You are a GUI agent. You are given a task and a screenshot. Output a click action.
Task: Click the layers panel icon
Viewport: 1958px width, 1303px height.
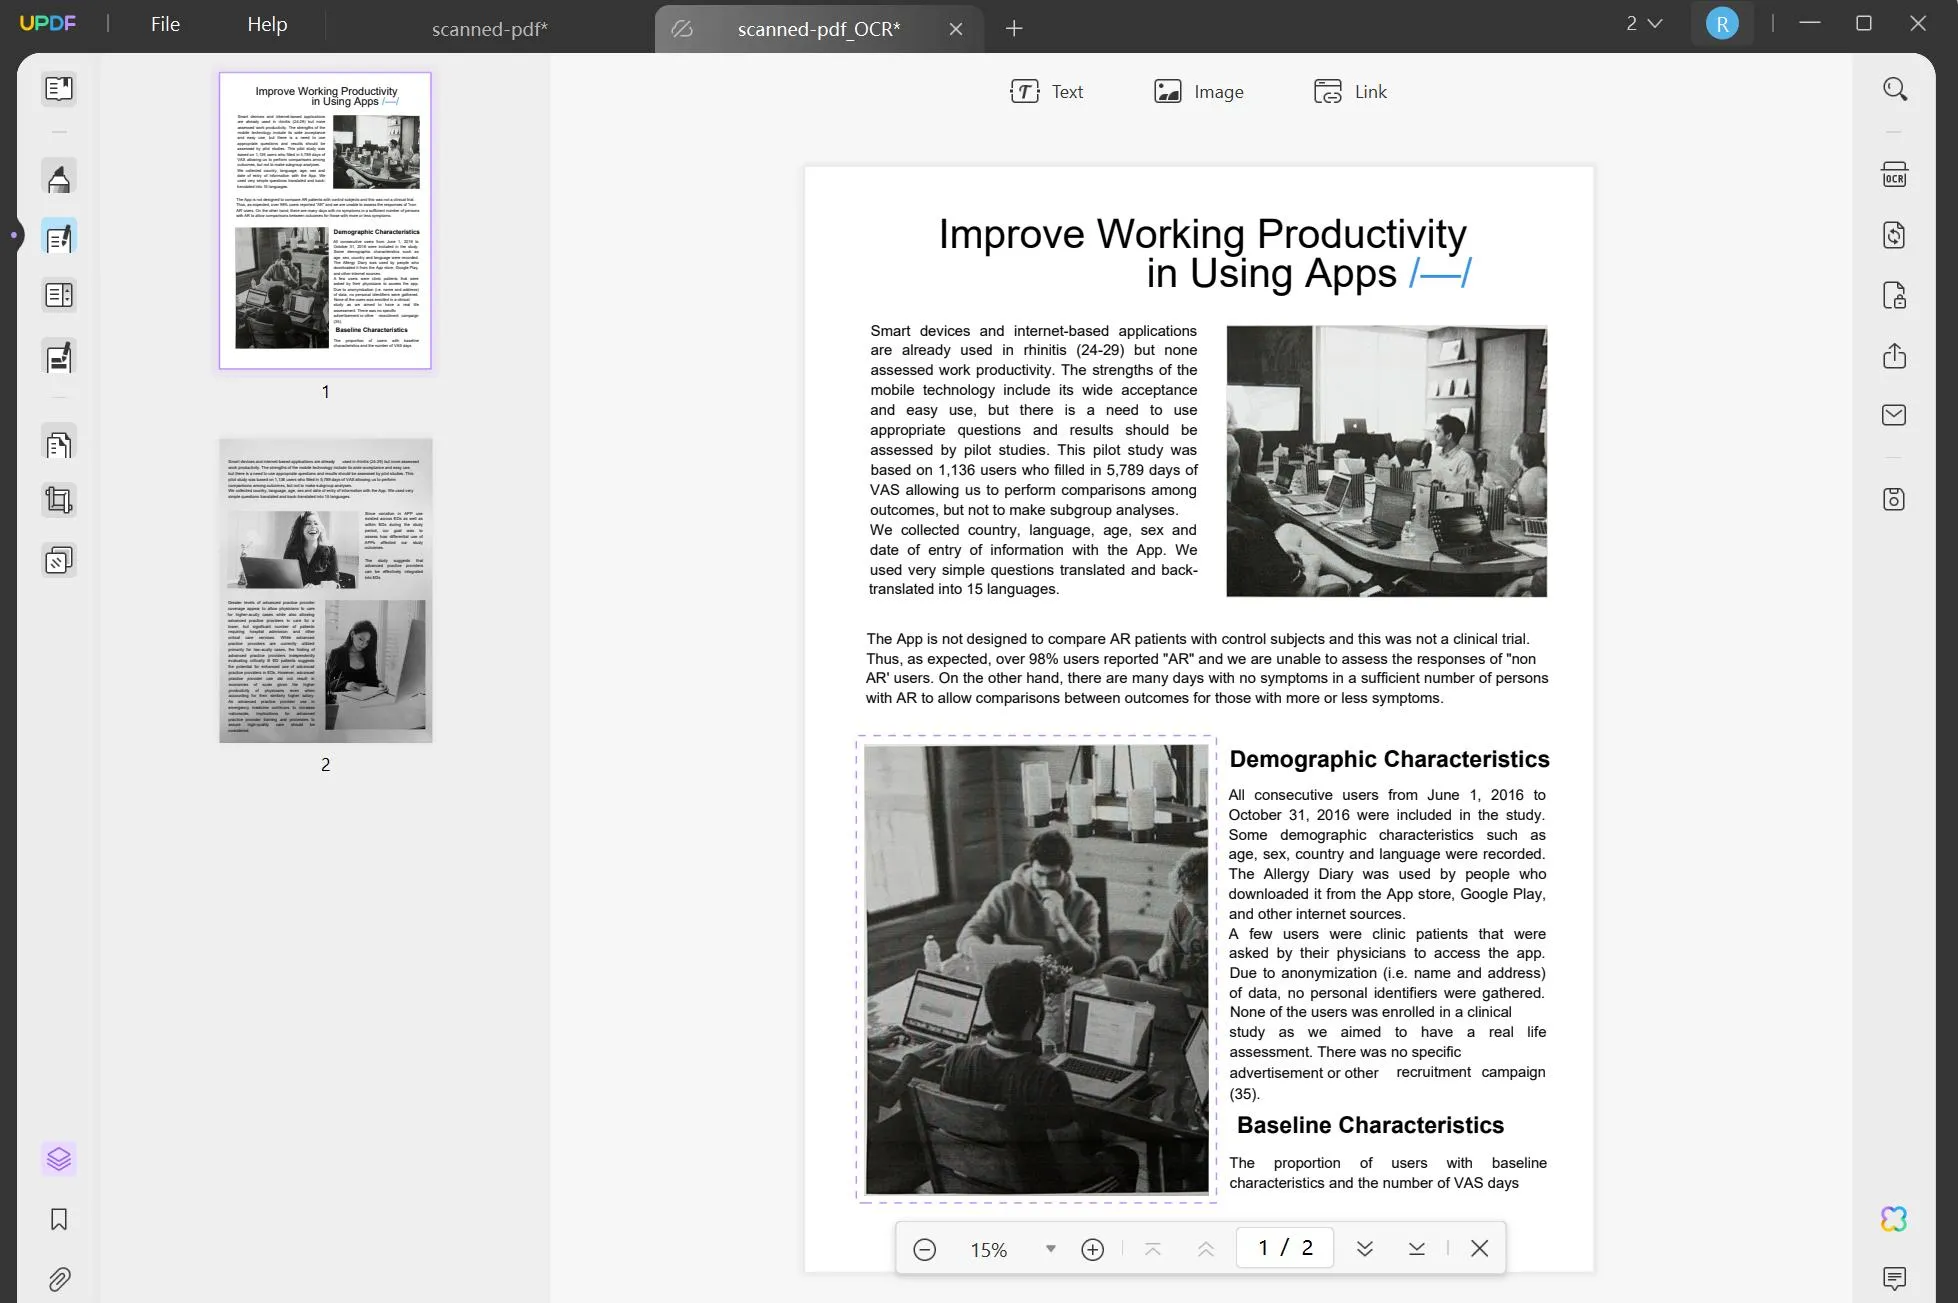tap(58, 1159)
